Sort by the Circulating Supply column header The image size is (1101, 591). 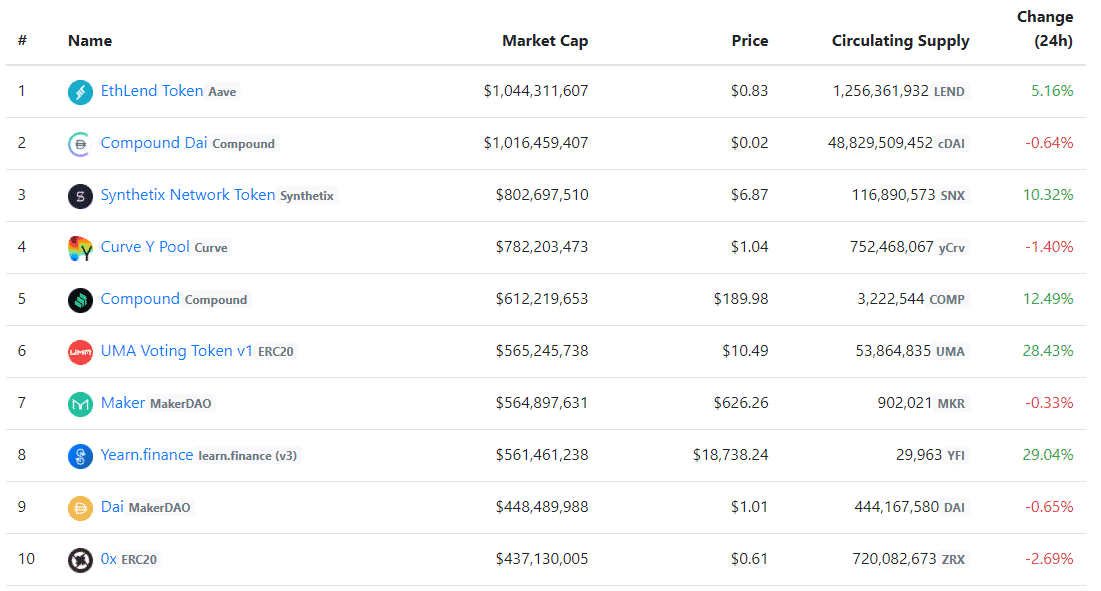900,41
